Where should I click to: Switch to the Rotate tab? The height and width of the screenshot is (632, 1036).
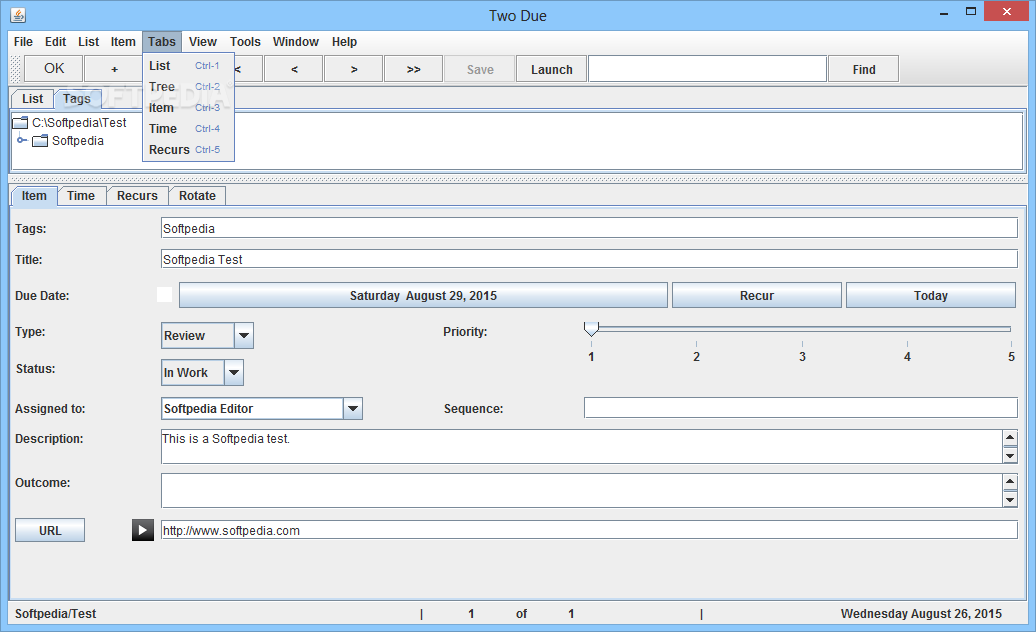[x=197, y=196]
